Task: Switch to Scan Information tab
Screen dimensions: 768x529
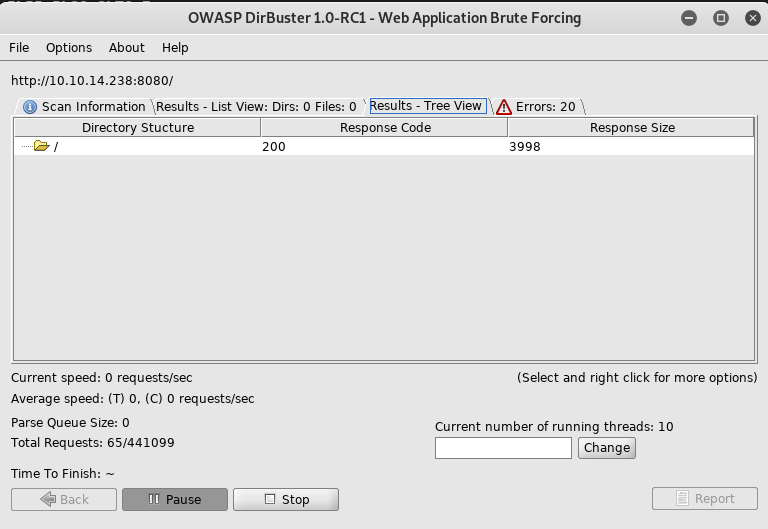Action: tap(92, 107)
